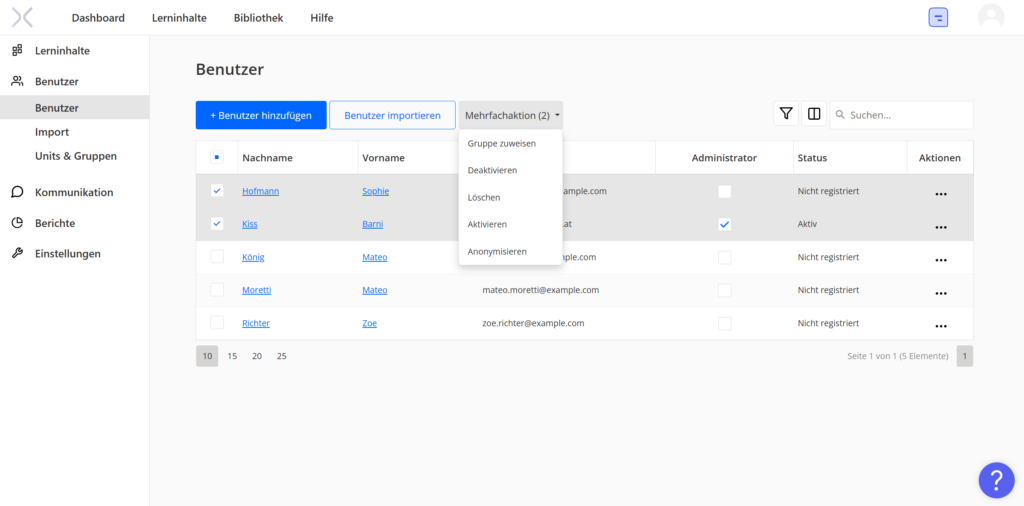Check the row checkbox for Moretti
Screen dimensions: 1024x506
(217, 289)
